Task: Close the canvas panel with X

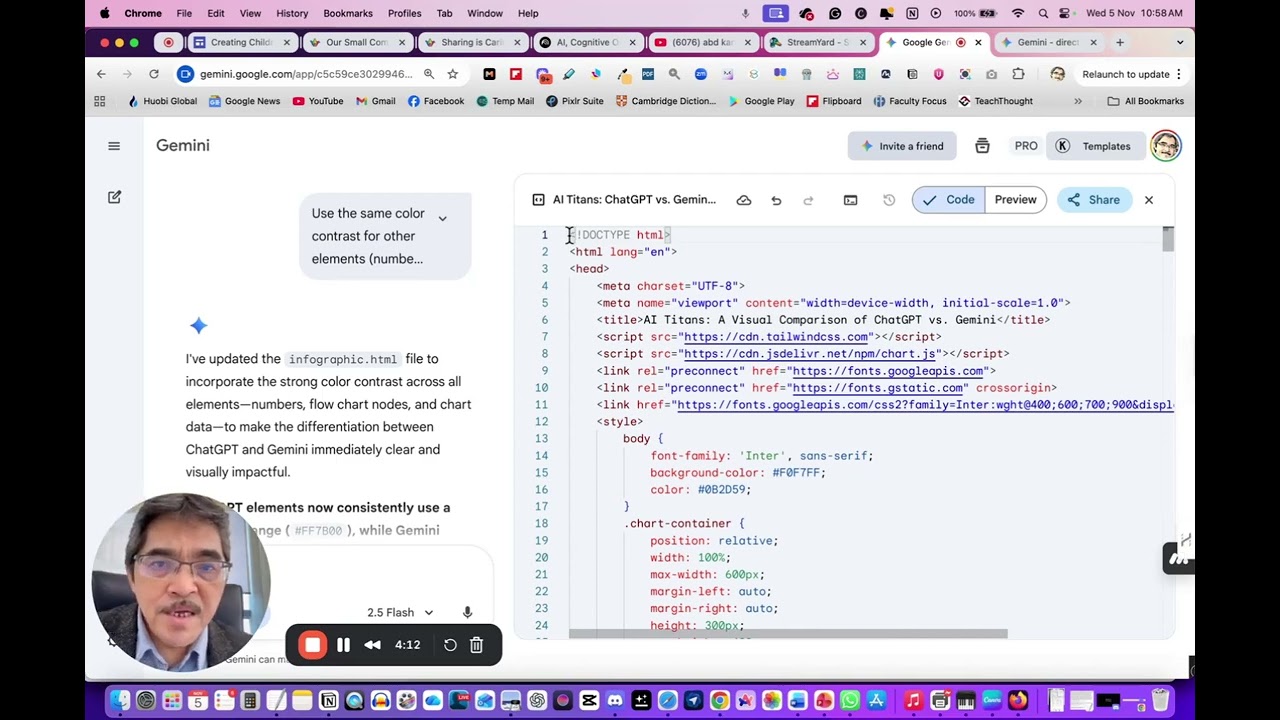Action: tap(1149, 200)
